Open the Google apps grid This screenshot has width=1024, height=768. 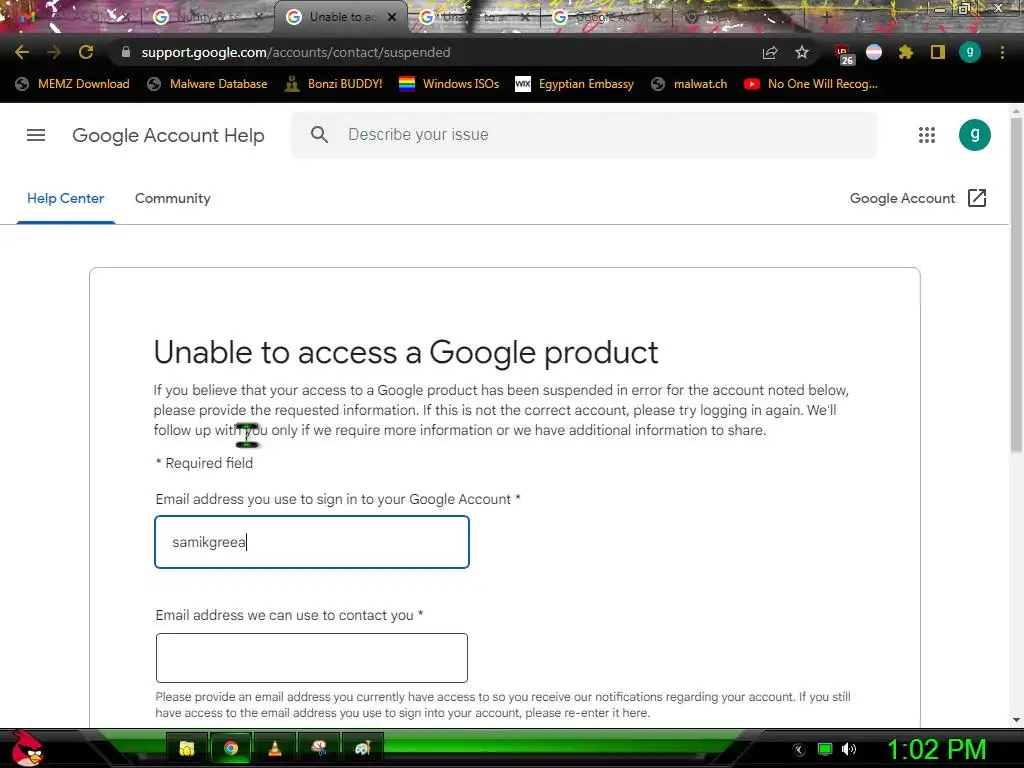(x=927, y=135)
